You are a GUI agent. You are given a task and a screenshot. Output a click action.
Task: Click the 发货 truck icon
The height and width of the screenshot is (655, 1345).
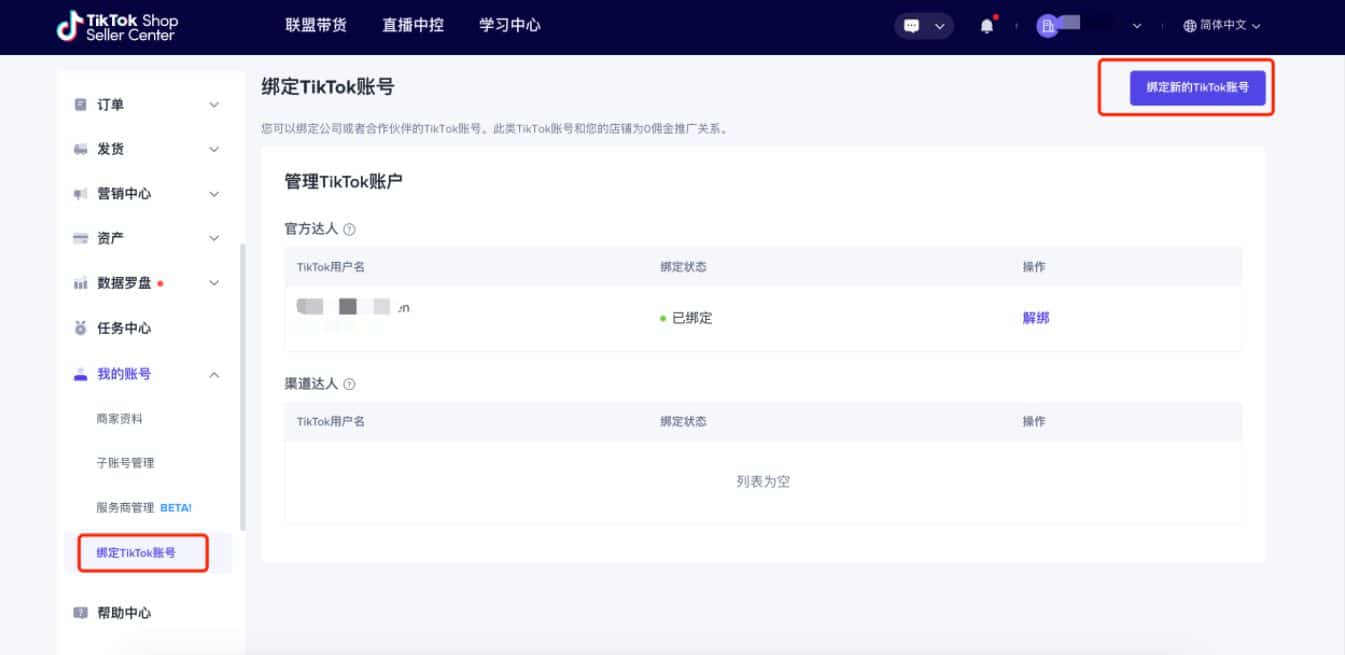click(81, 150)
